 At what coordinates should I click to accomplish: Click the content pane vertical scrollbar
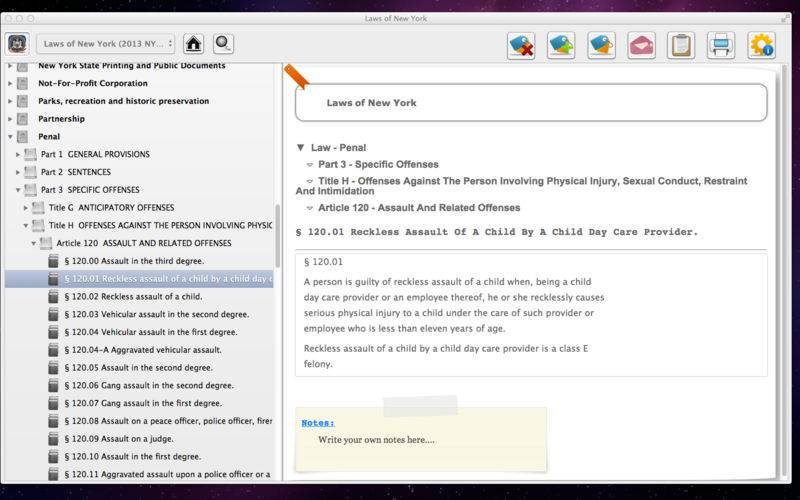(x=784, y=270)
